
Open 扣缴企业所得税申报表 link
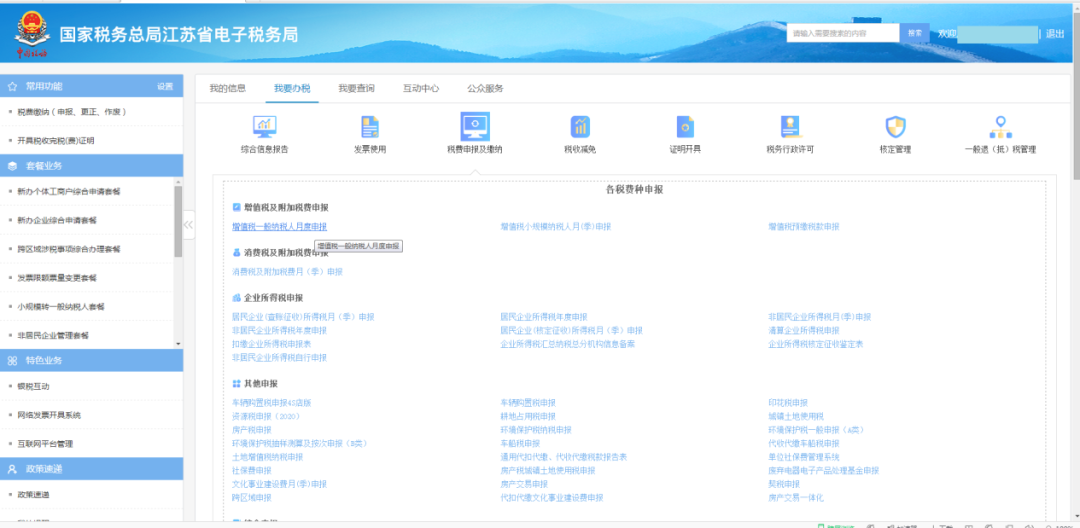pyautogui.click(x=271, y=344)
